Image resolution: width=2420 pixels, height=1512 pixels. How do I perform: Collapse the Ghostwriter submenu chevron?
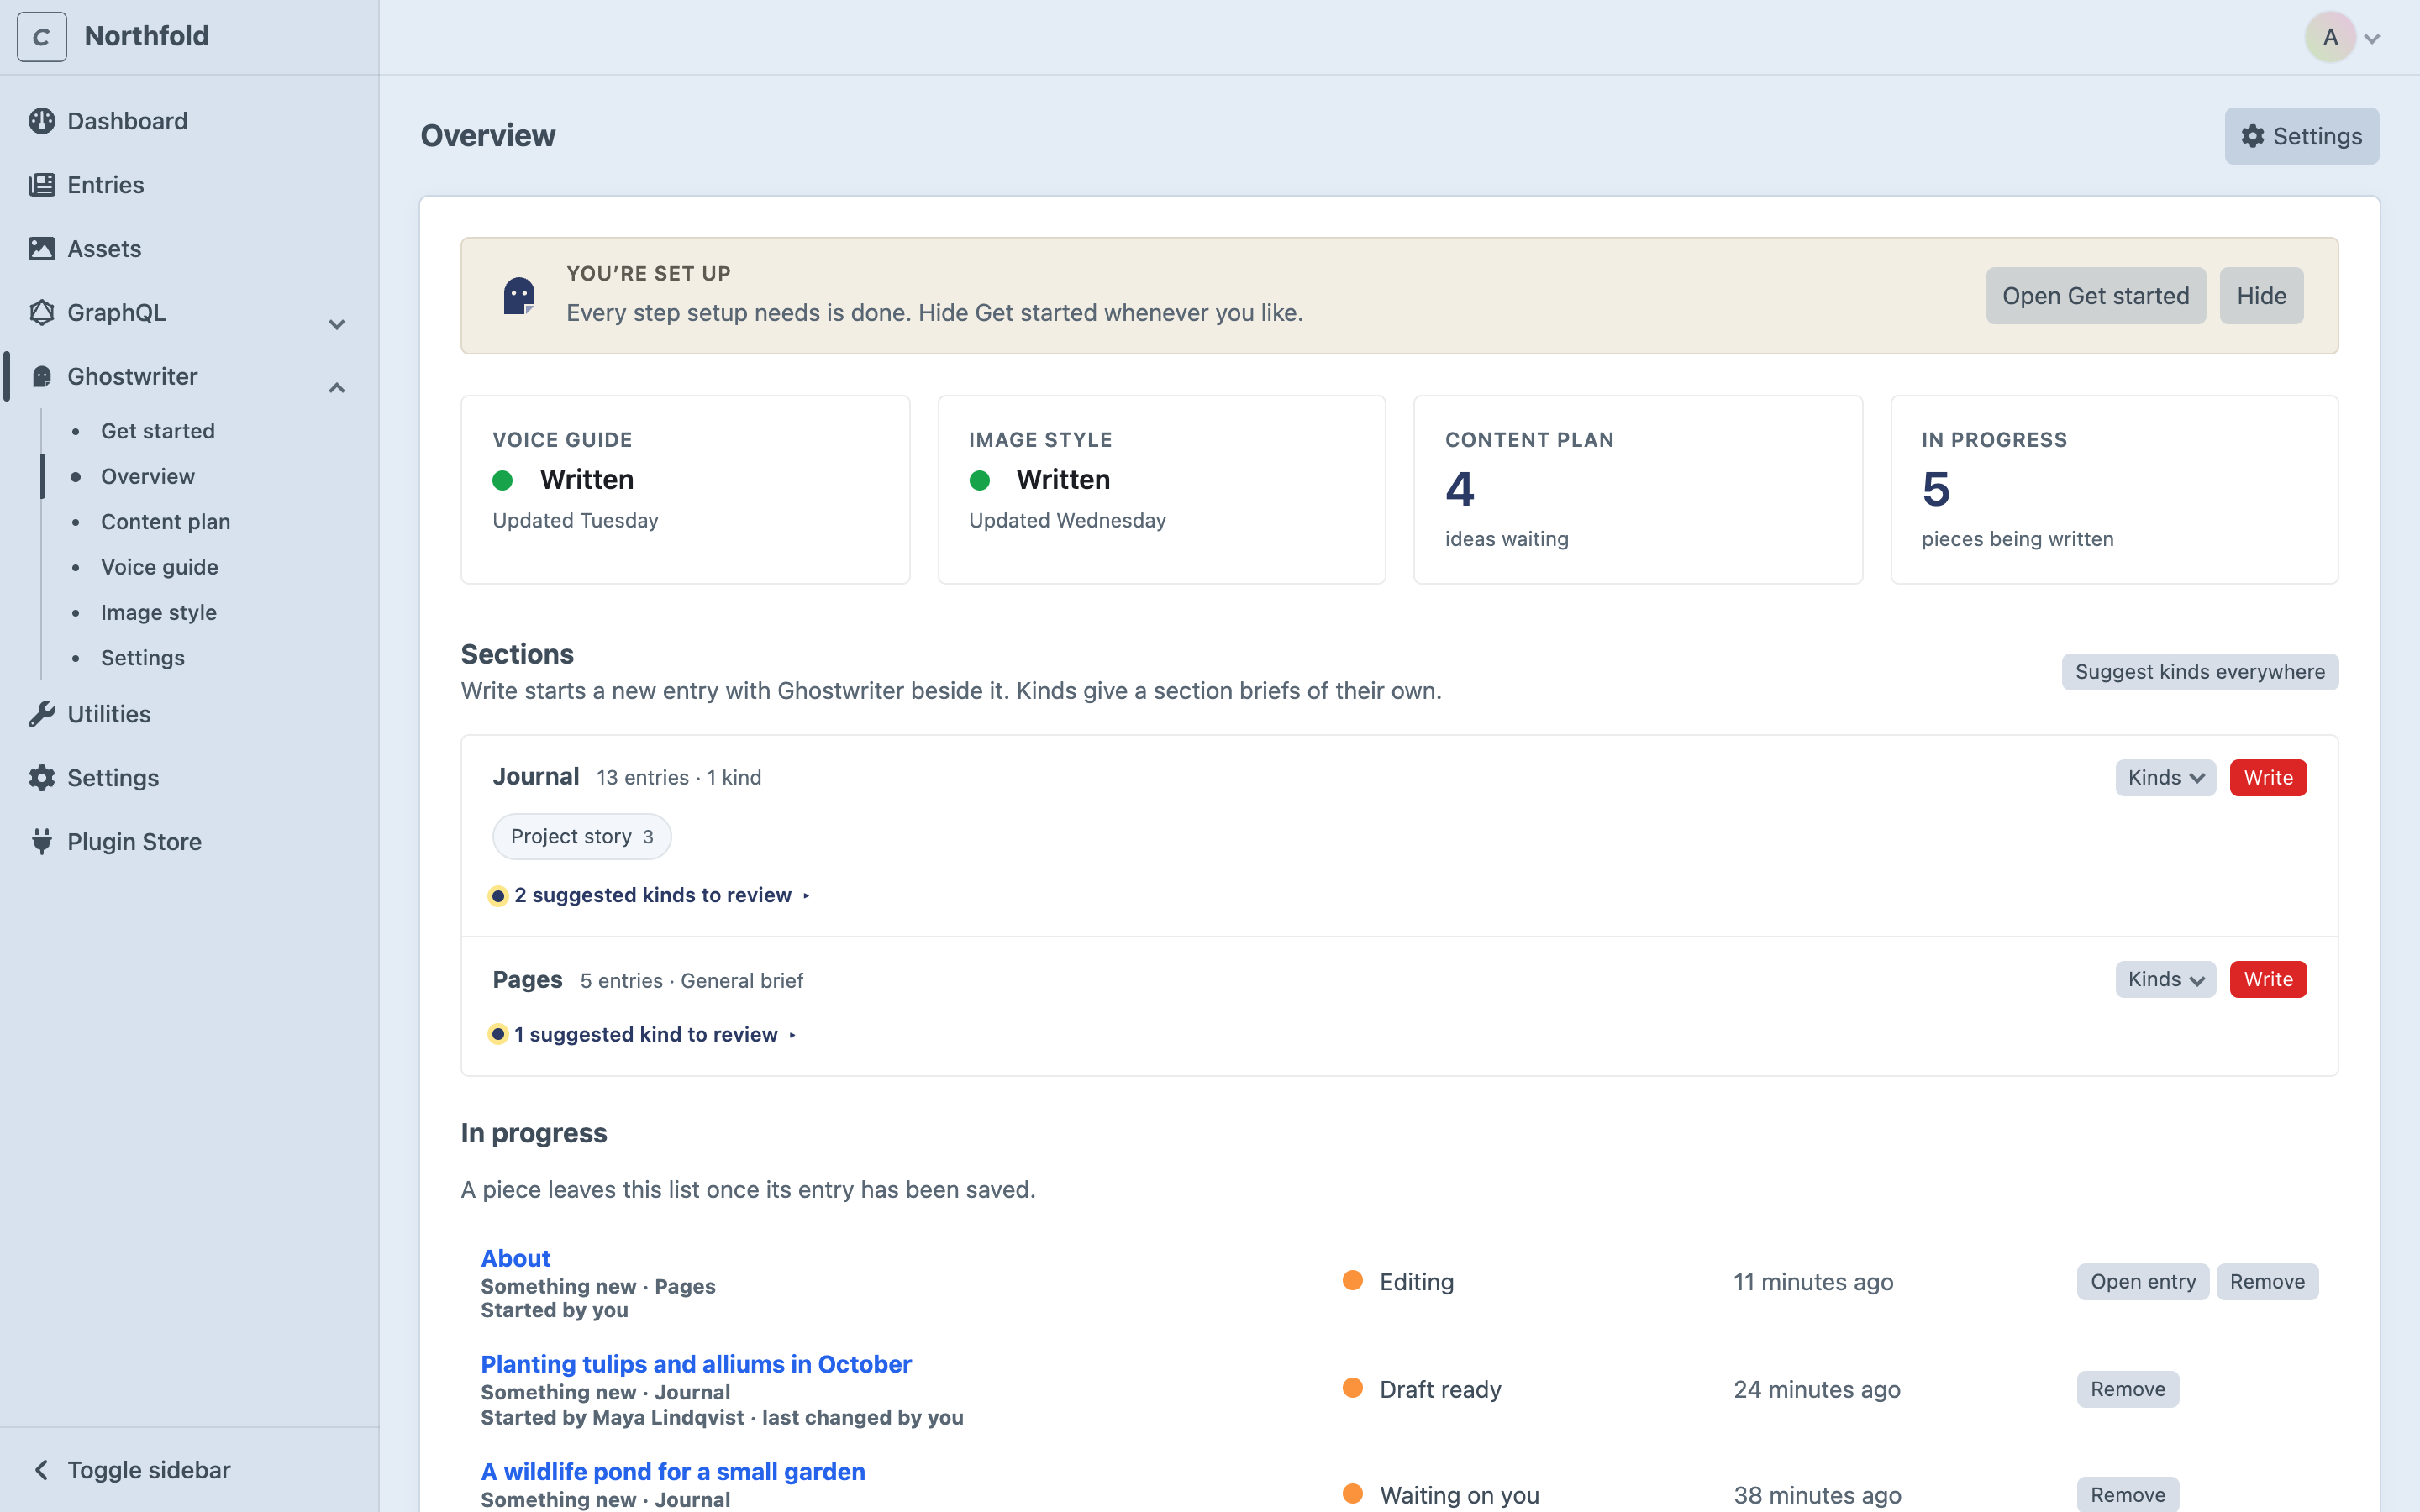tap(337, 388)
